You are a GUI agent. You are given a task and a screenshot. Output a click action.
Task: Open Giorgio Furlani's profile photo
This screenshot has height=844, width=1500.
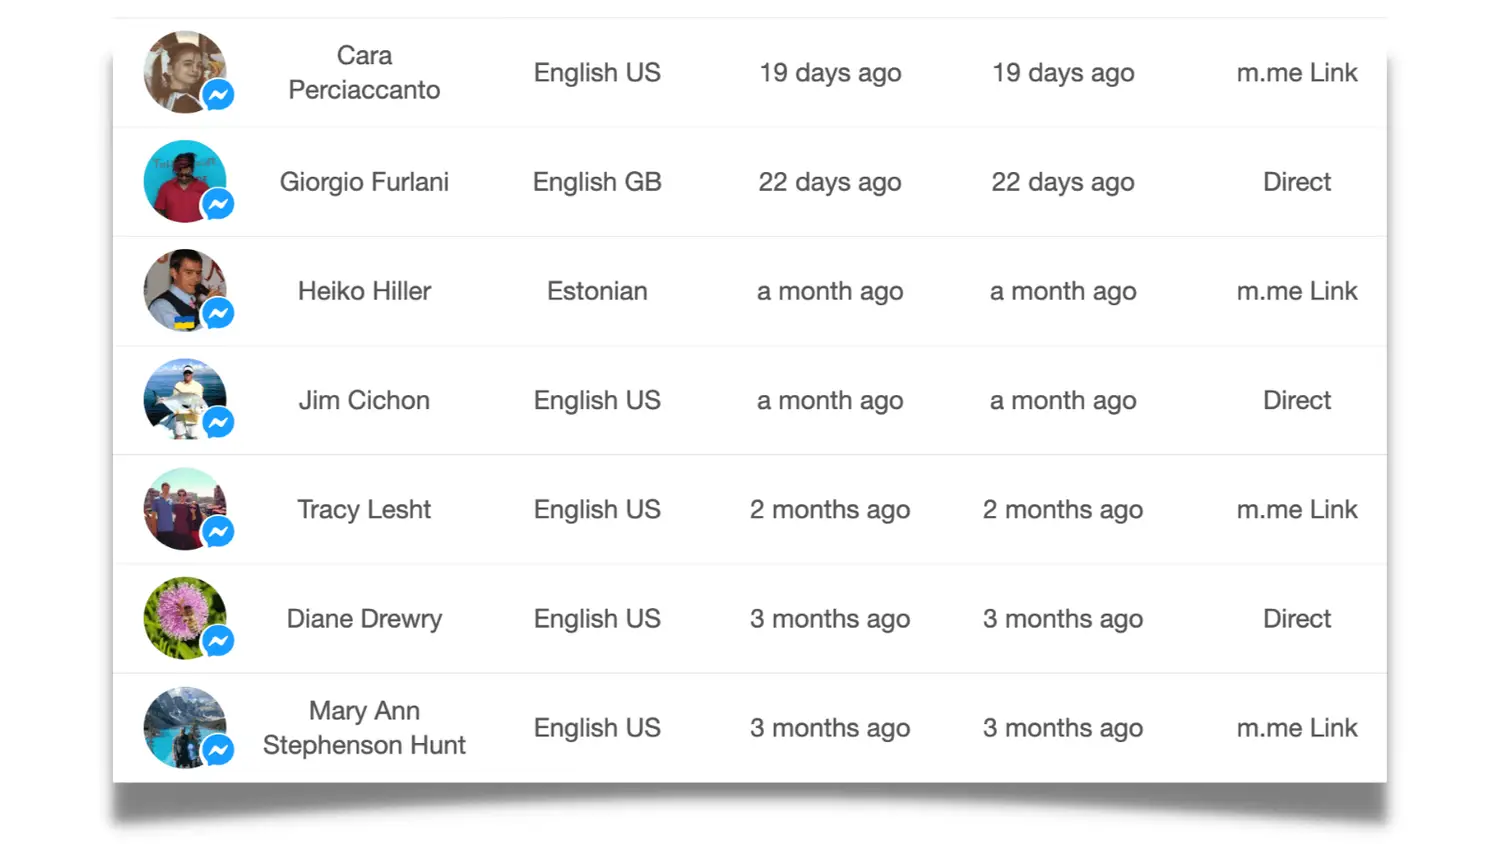(180, 177)
